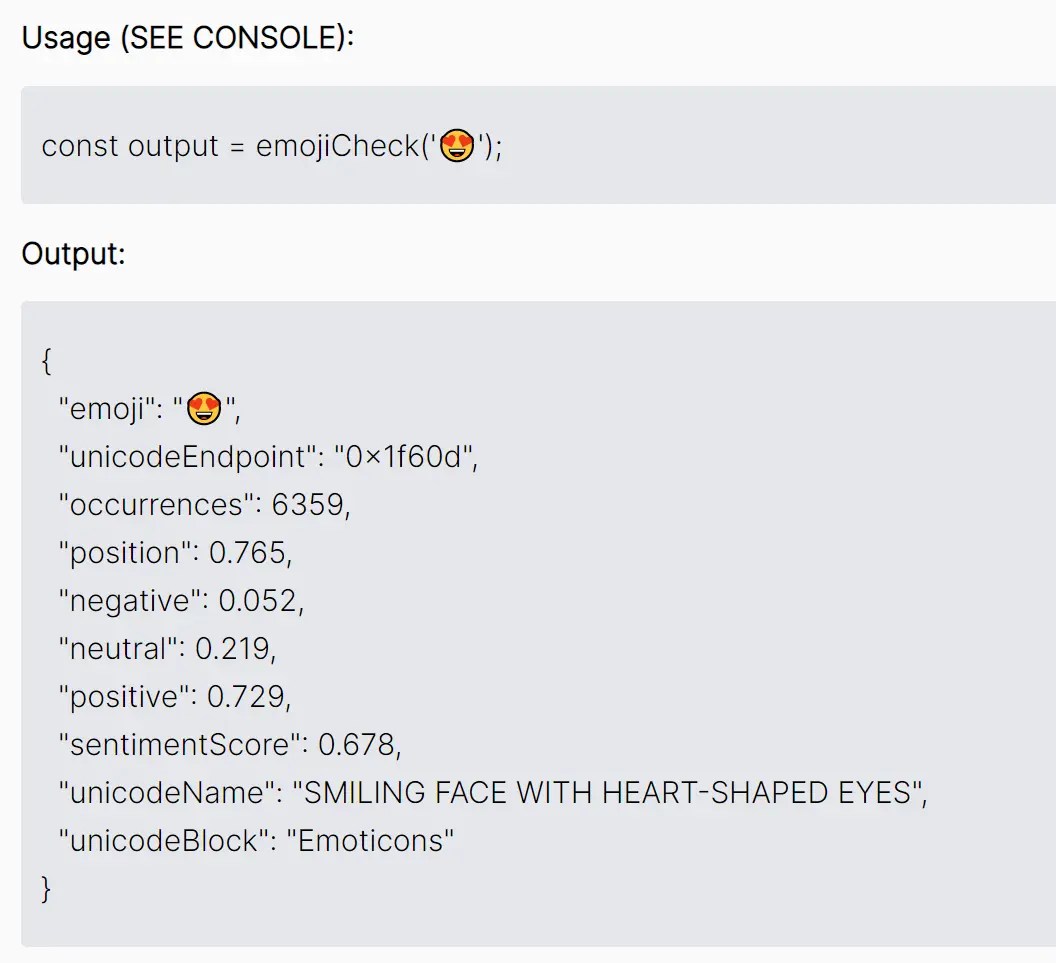Click the unicodeEndpoint value "0x1f60d"
This screenshot has height=963, width=1056.
click(x=401, y=457)
